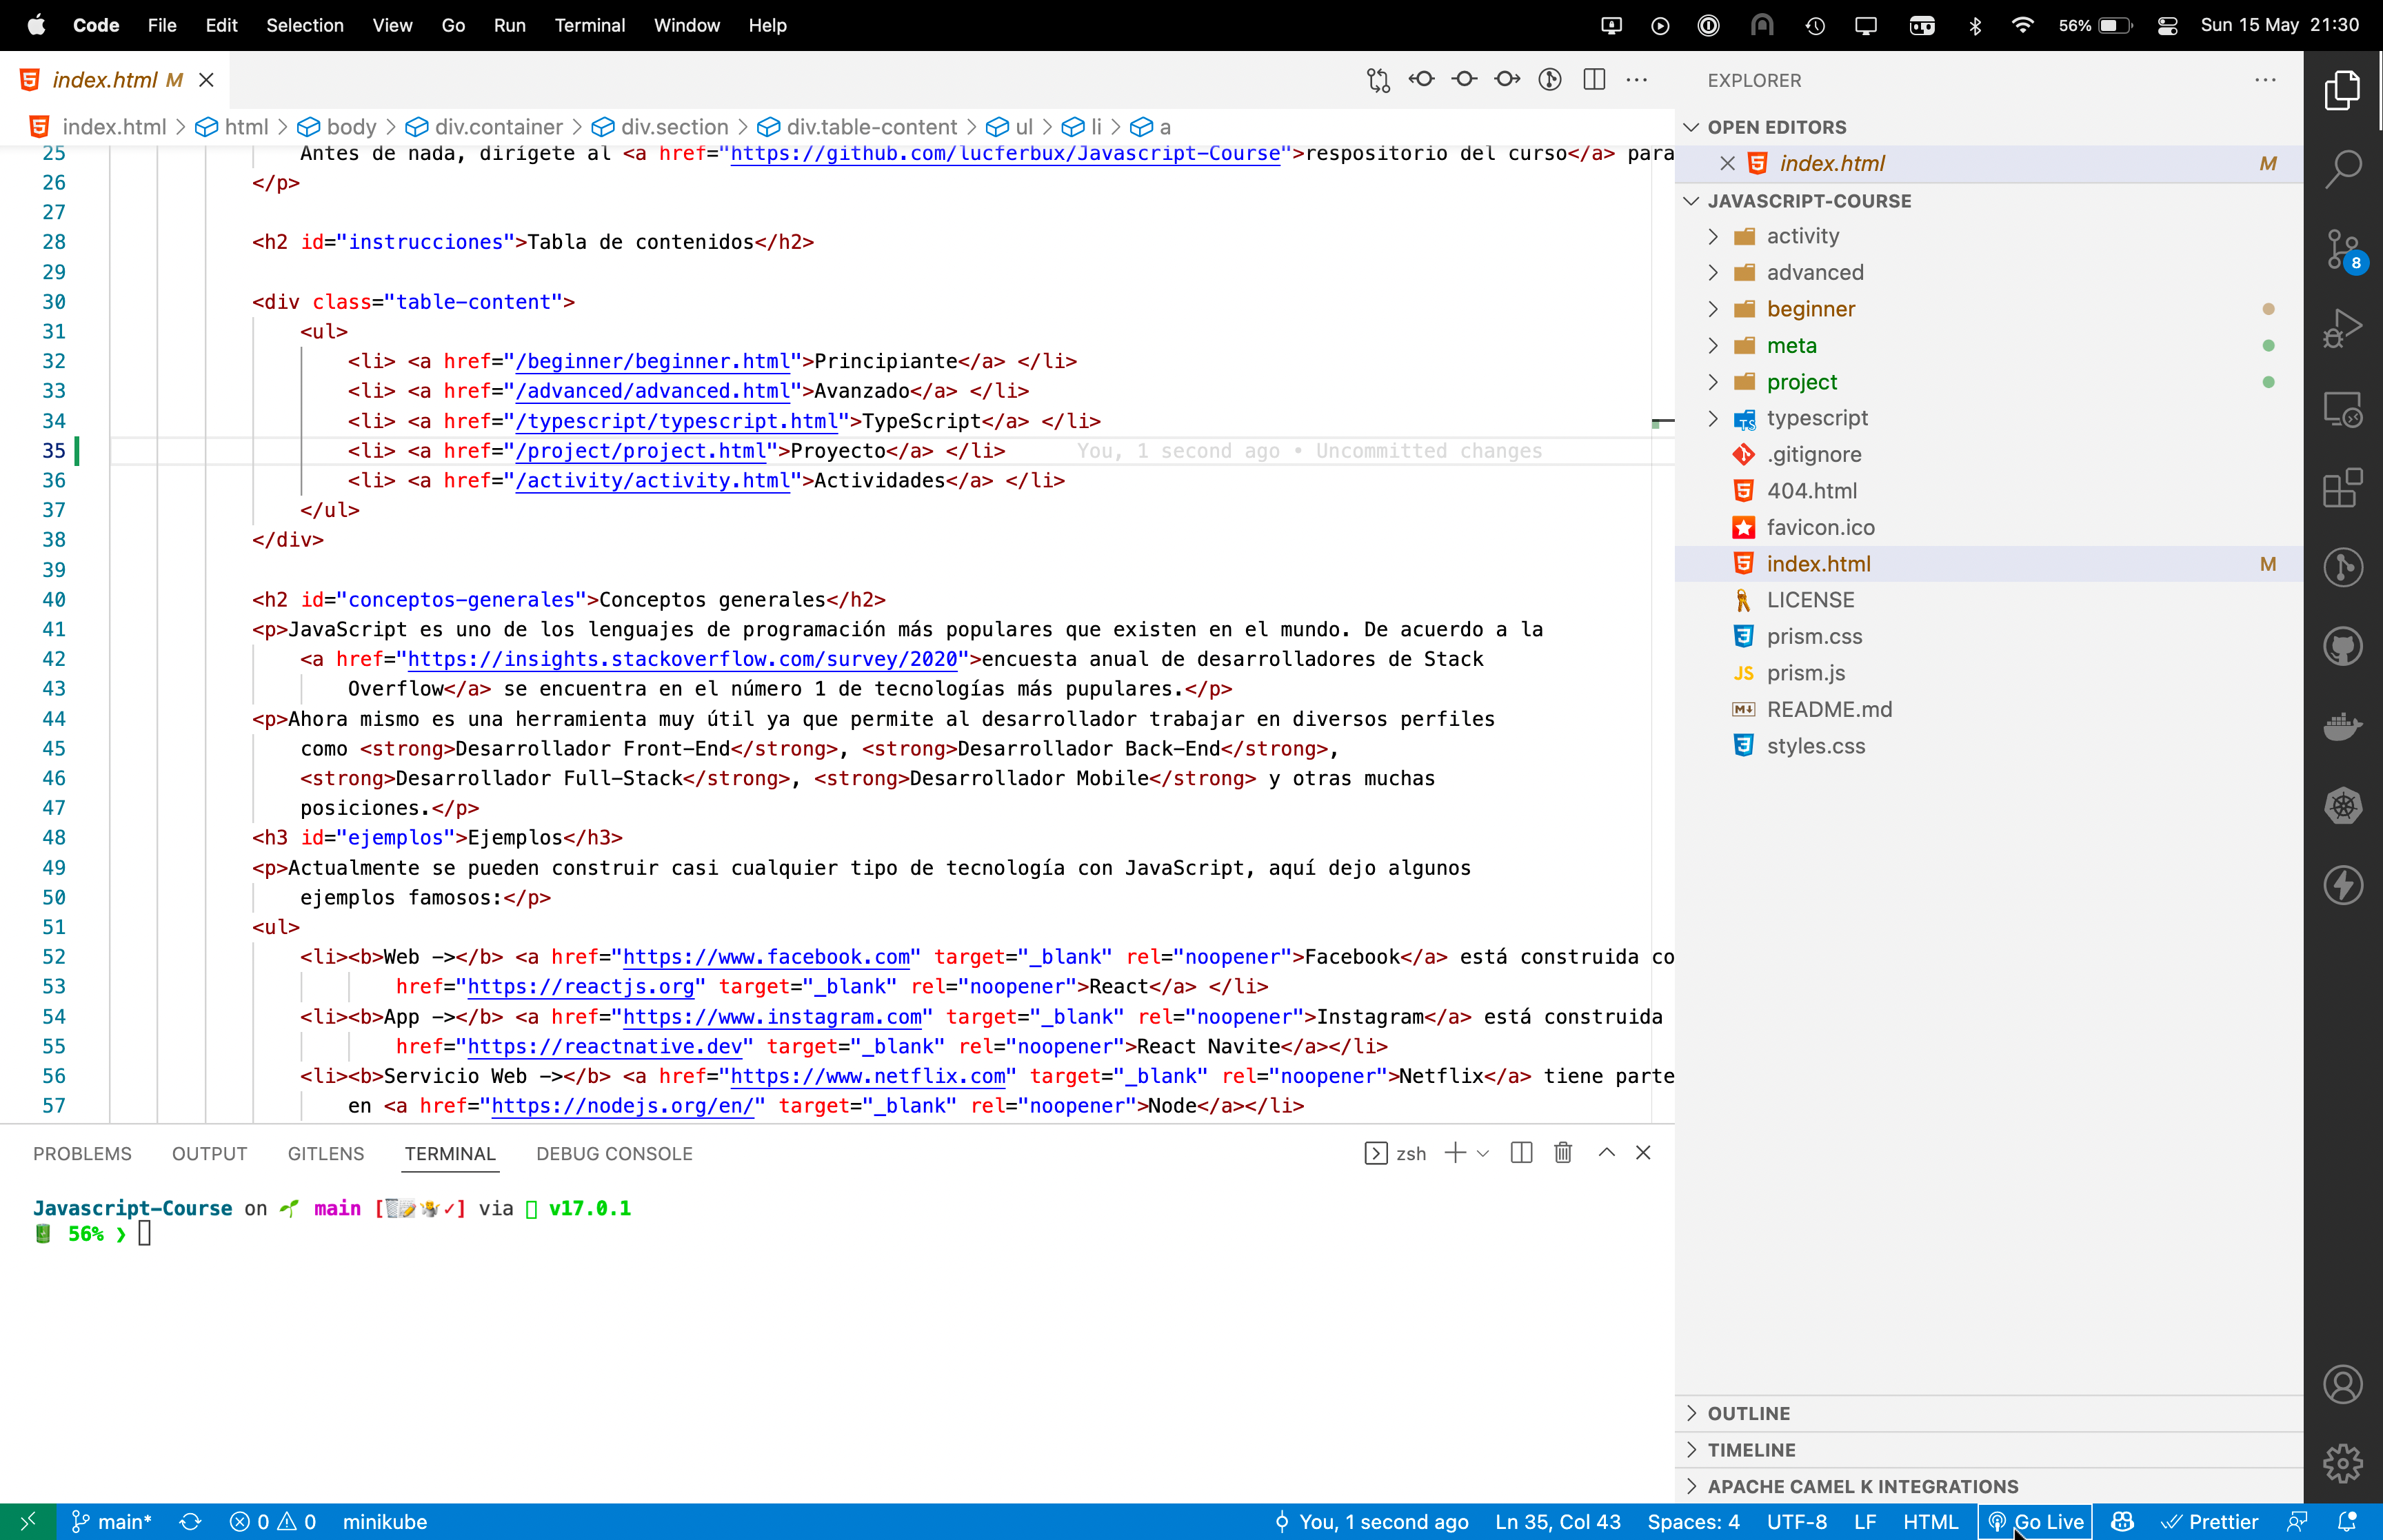
Task: Split the editor to the right
Action: click(1594, 80)
